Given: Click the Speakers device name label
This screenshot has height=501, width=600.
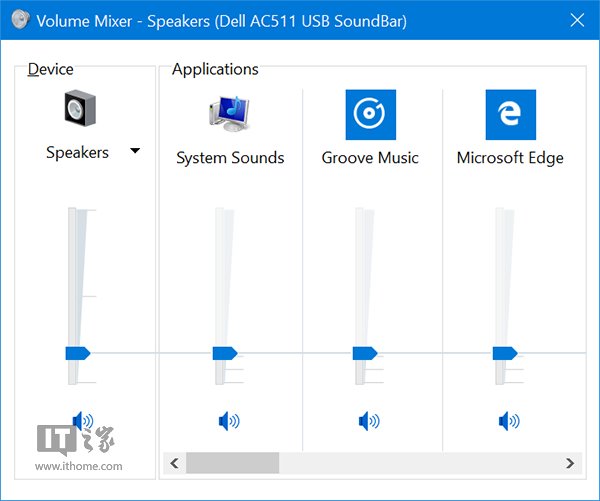Looking at the screenshot, I should click(77, 152).
